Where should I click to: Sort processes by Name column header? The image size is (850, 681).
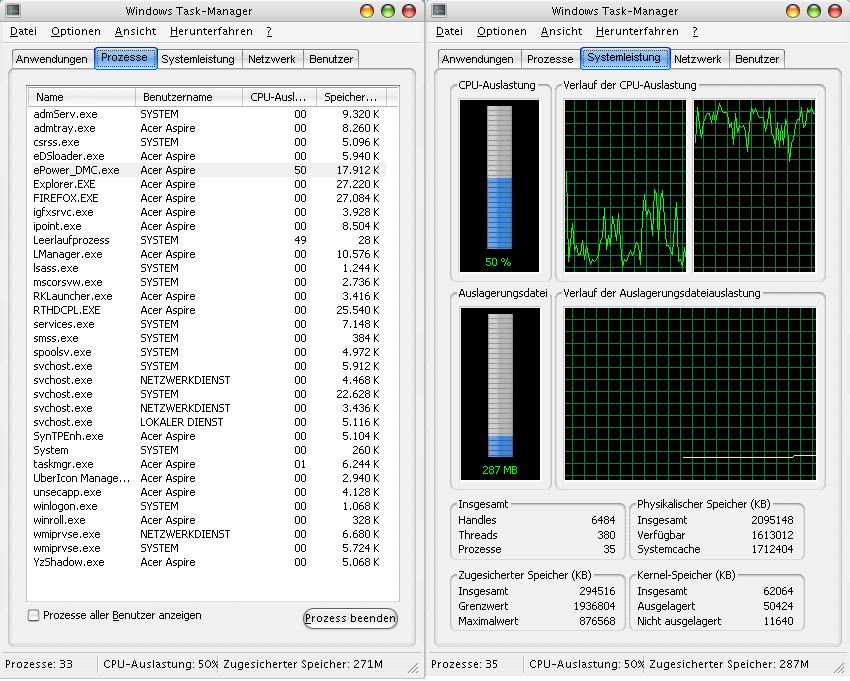[81, 97]
